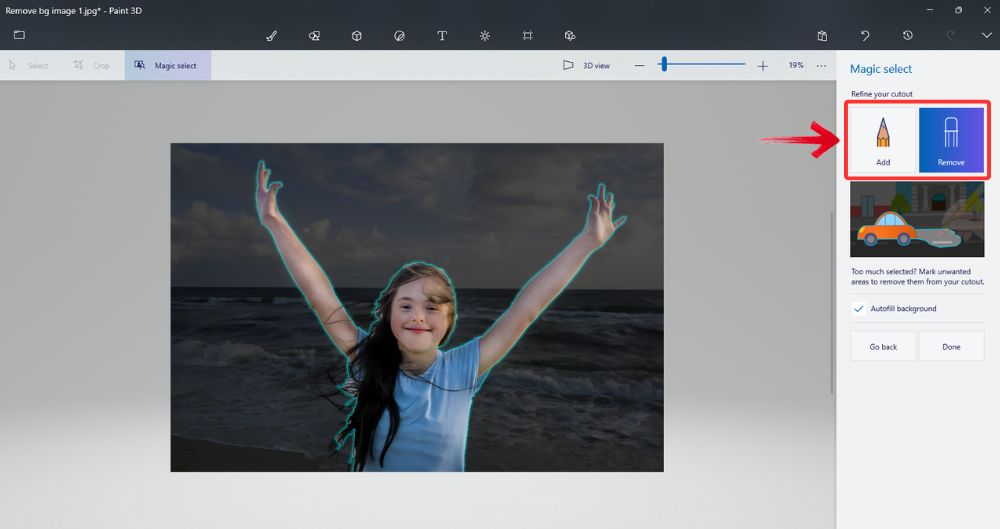1000x529 pixels.
Task: Click the Paste icon
Action: tap(822, 35)
